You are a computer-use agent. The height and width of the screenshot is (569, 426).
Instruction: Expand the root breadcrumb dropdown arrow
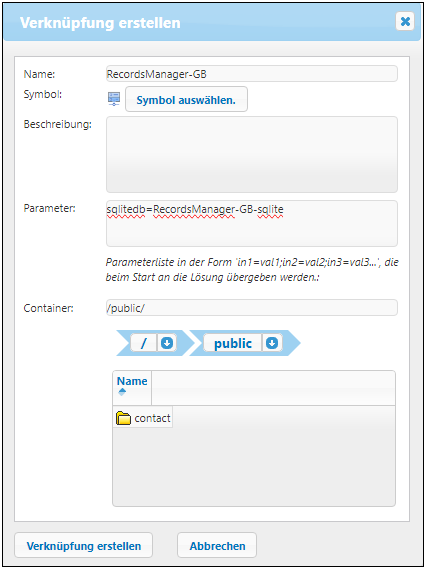point(167,343)
